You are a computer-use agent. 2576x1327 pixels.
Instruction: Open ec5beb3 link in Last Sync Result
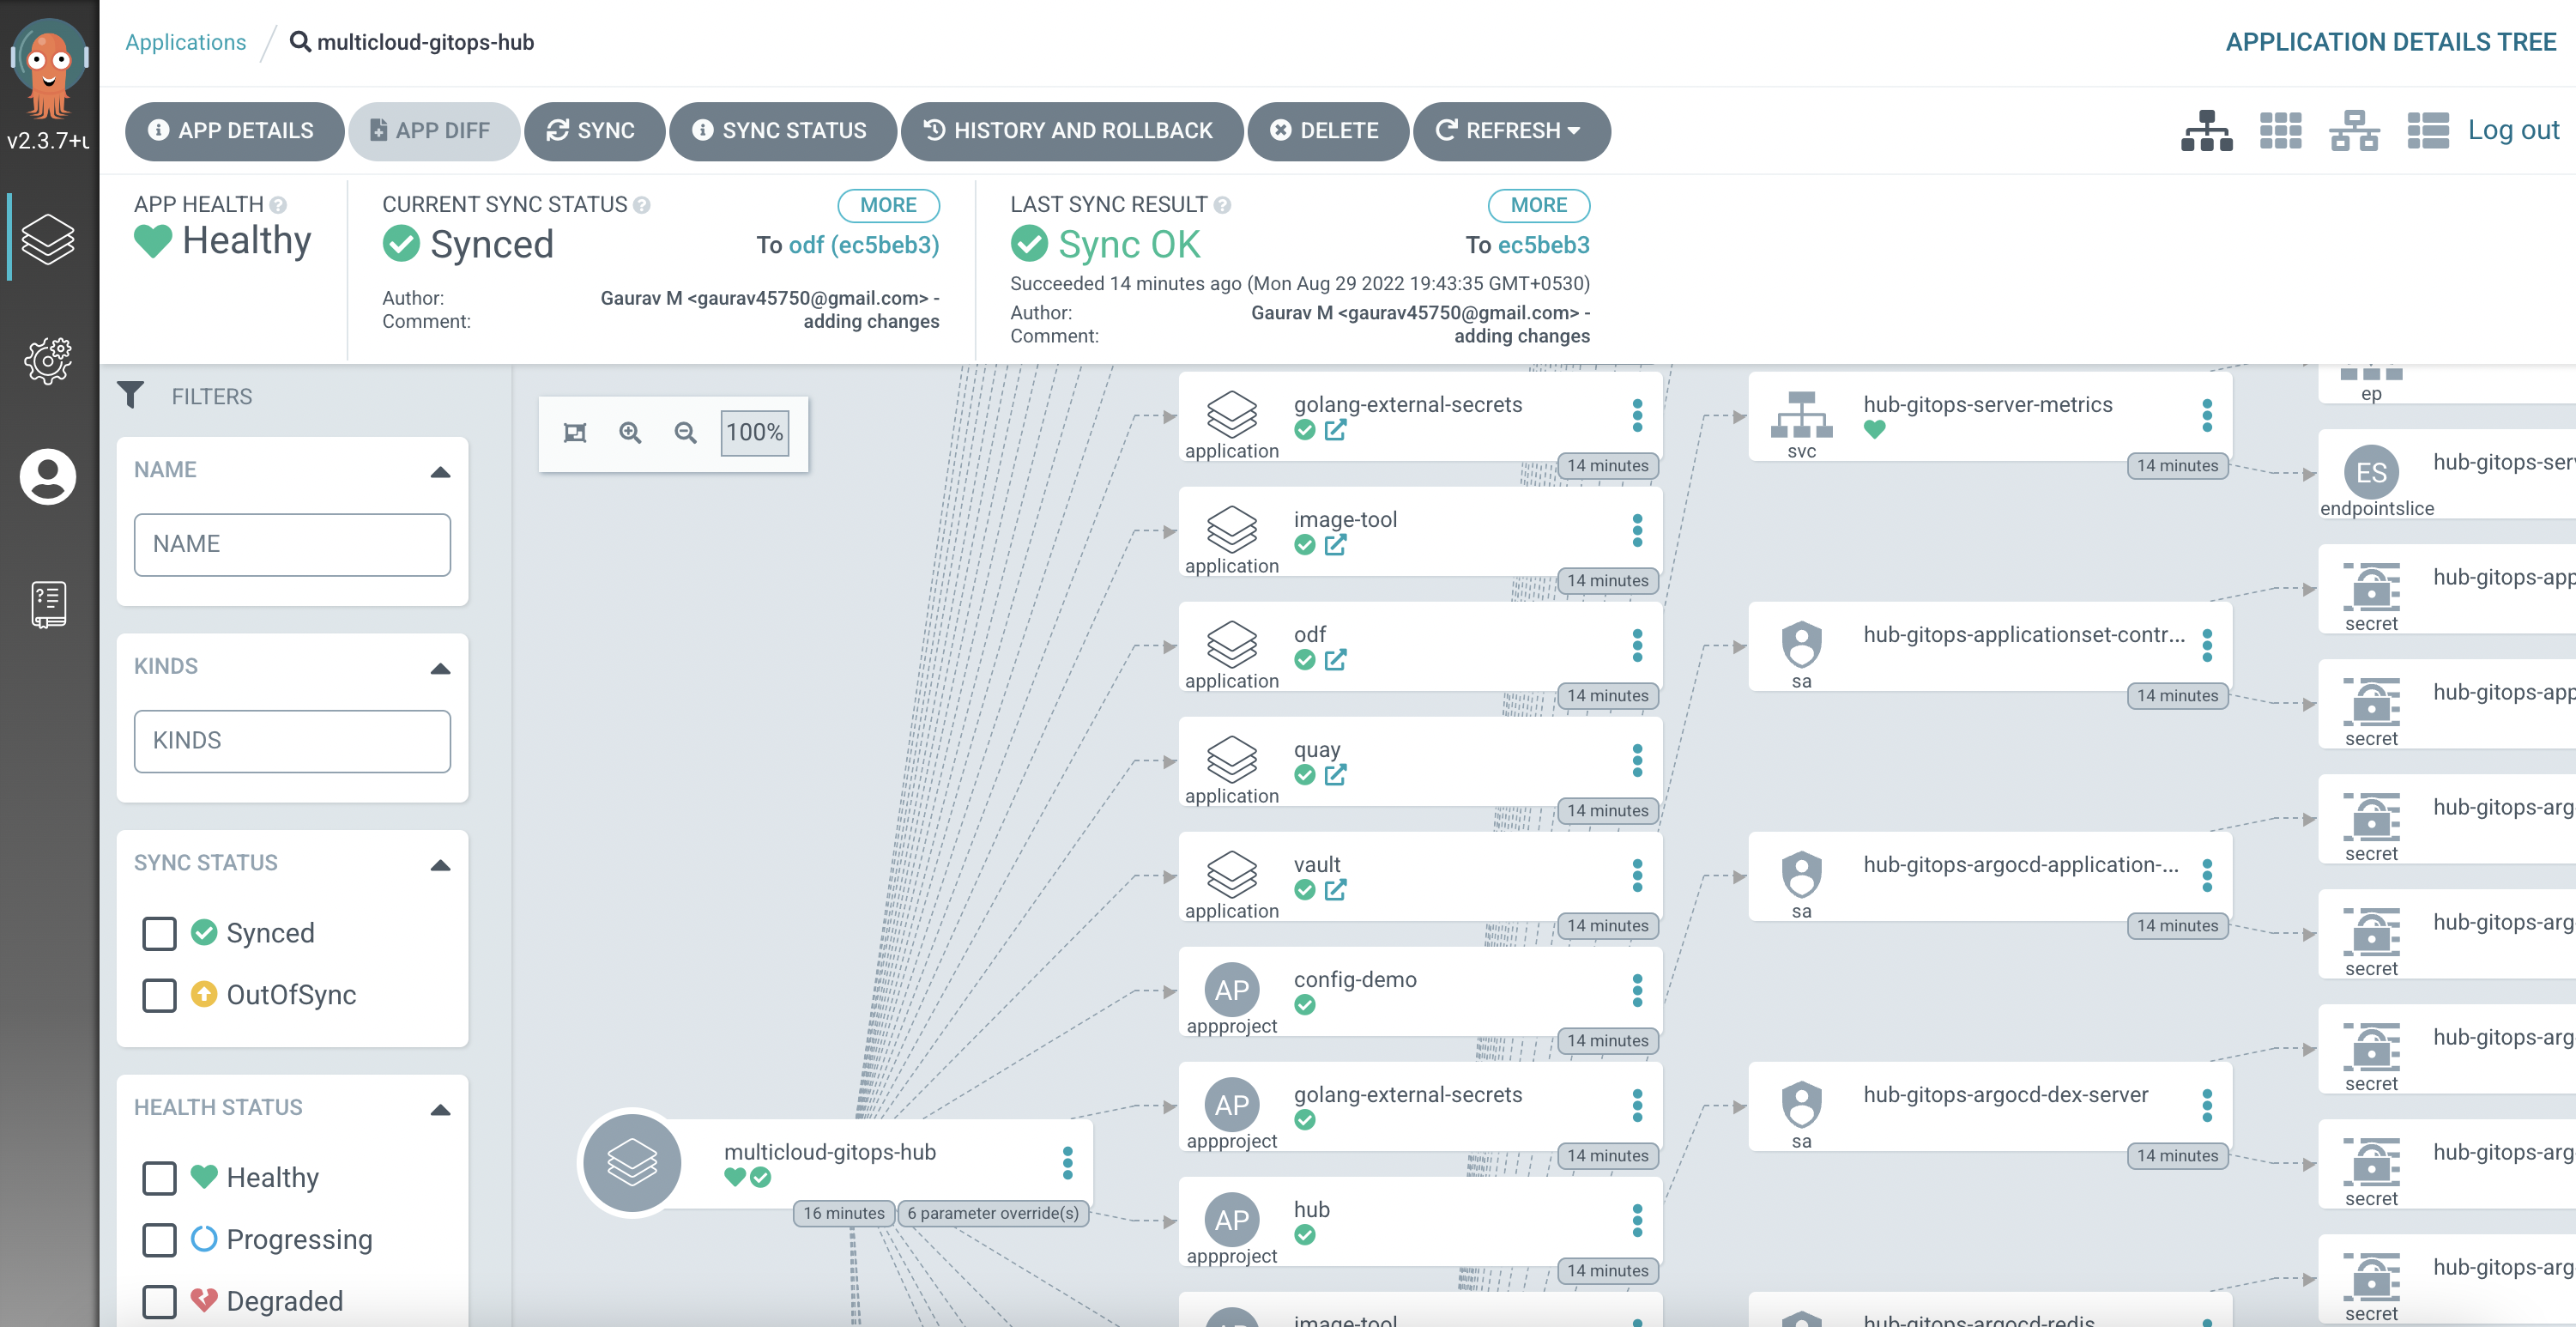click(x=1543, y=245)
